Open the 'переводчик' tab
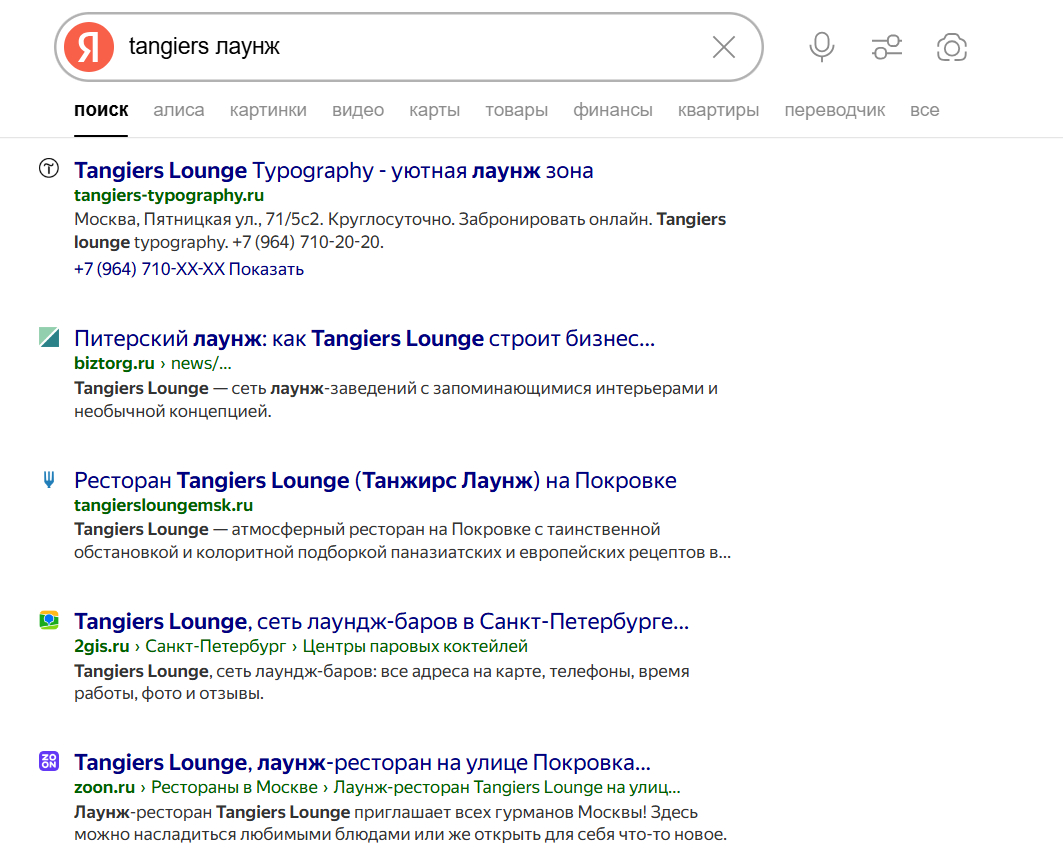Screen dimensions: 1063x863 point(835,110)
